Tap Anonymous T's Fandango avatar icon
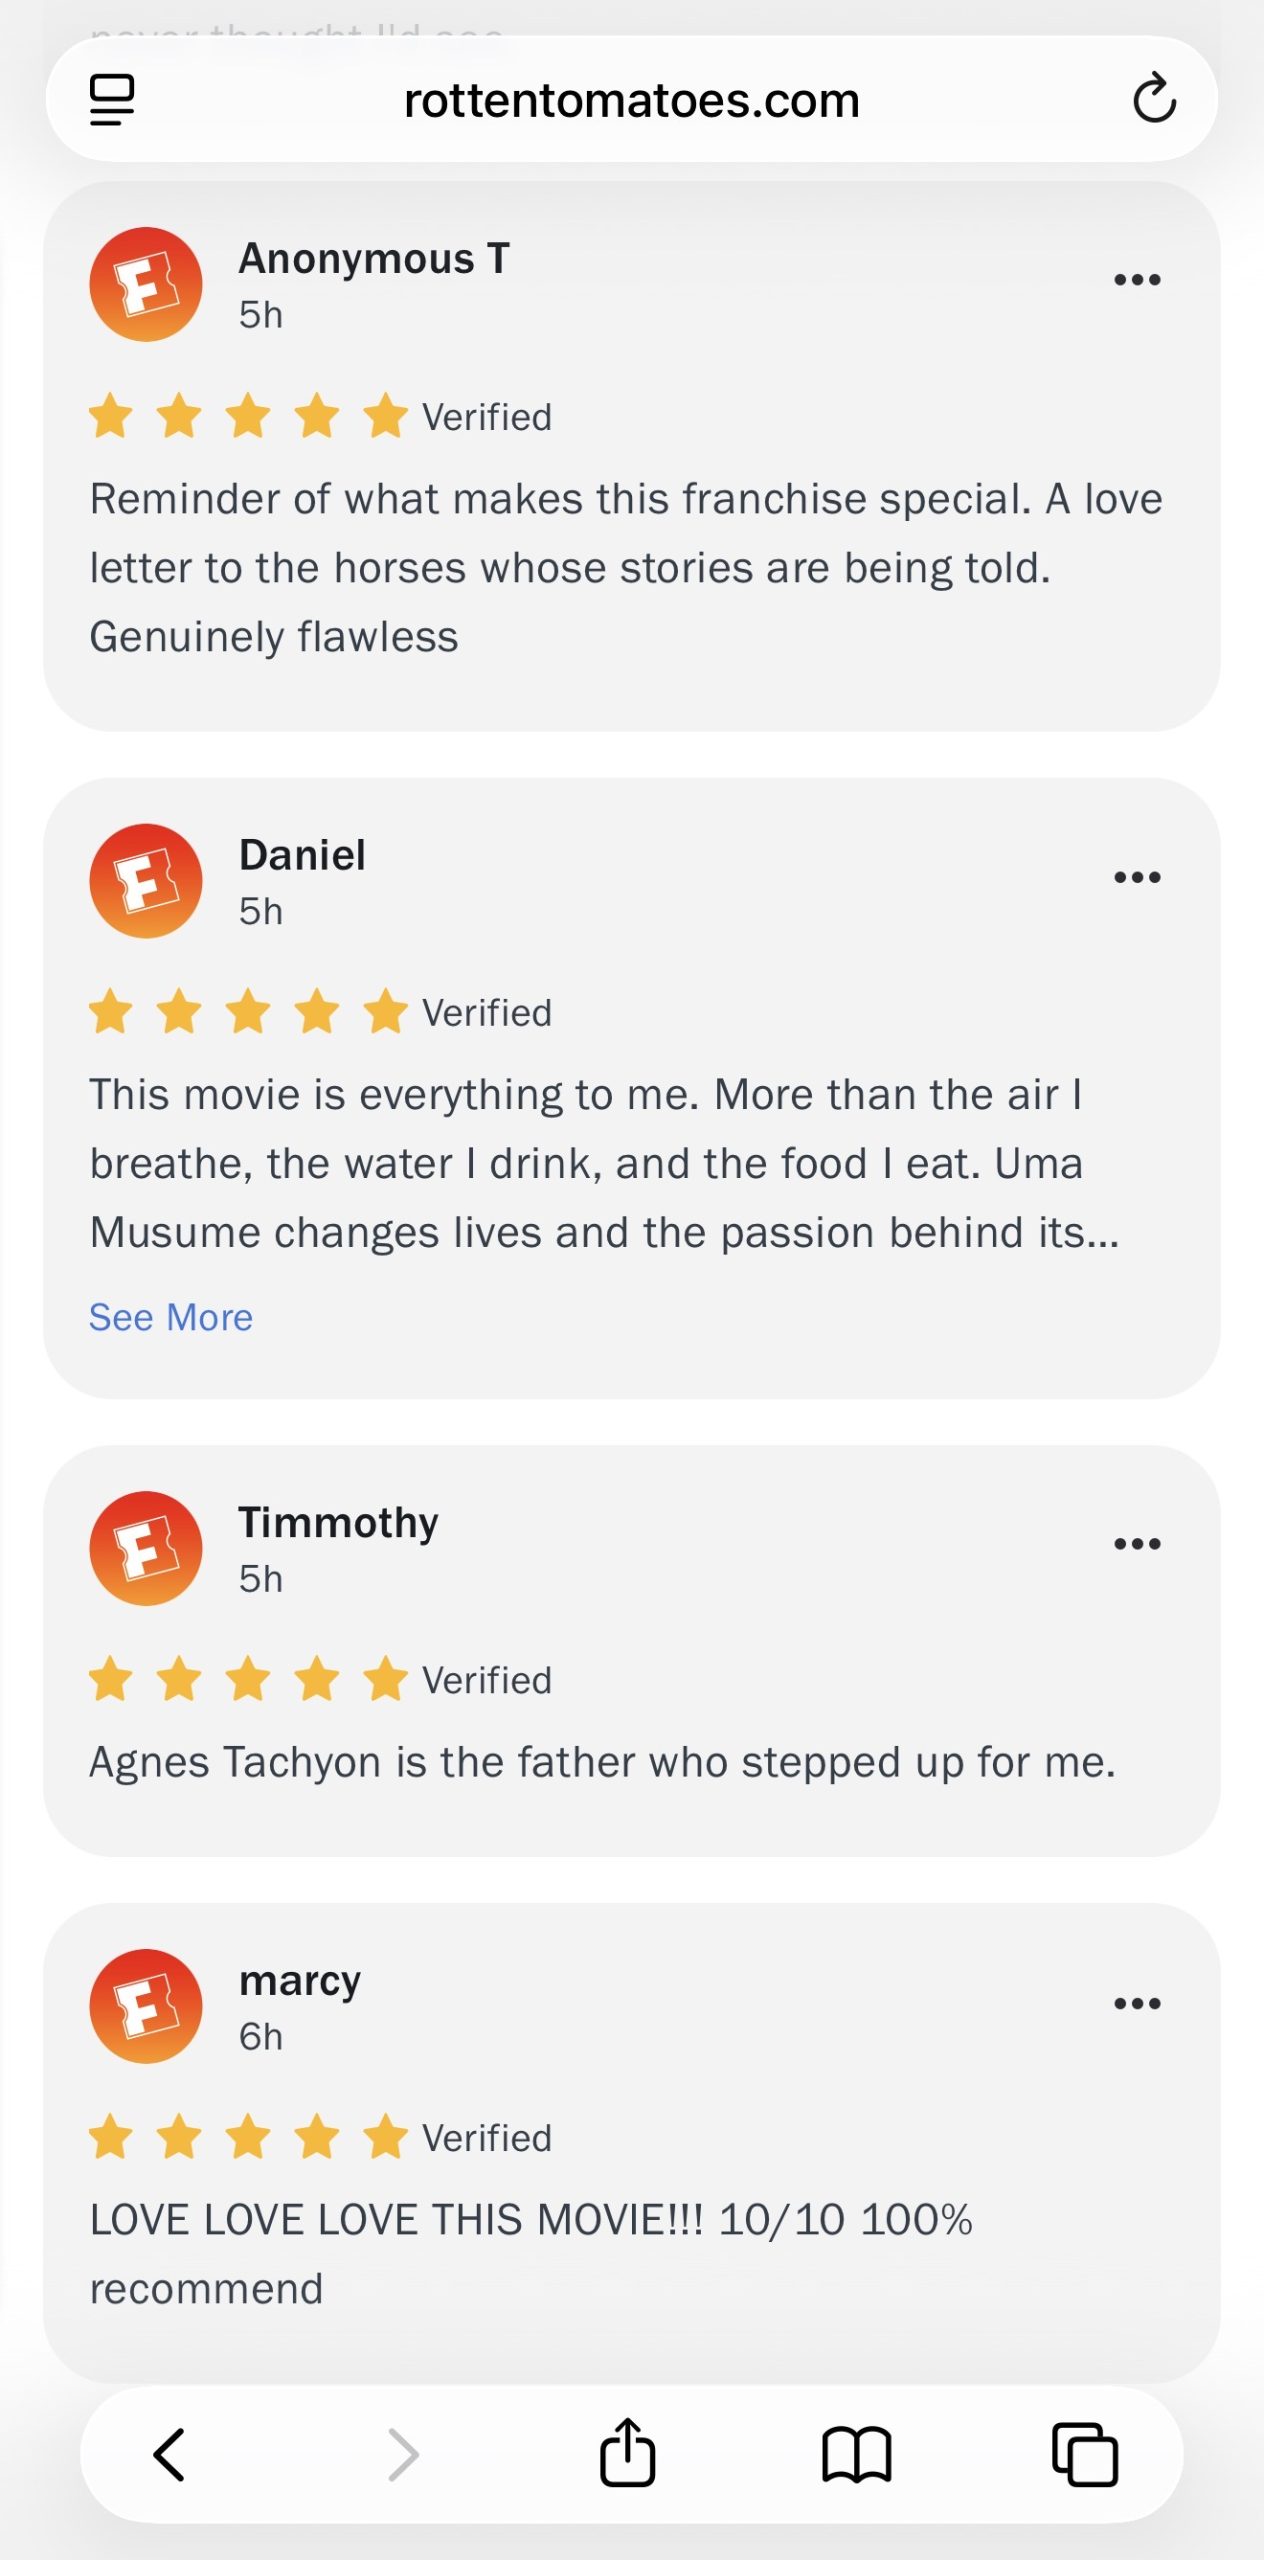Viewport: 1264px width, 2560px height. click(x=146, y=284)
